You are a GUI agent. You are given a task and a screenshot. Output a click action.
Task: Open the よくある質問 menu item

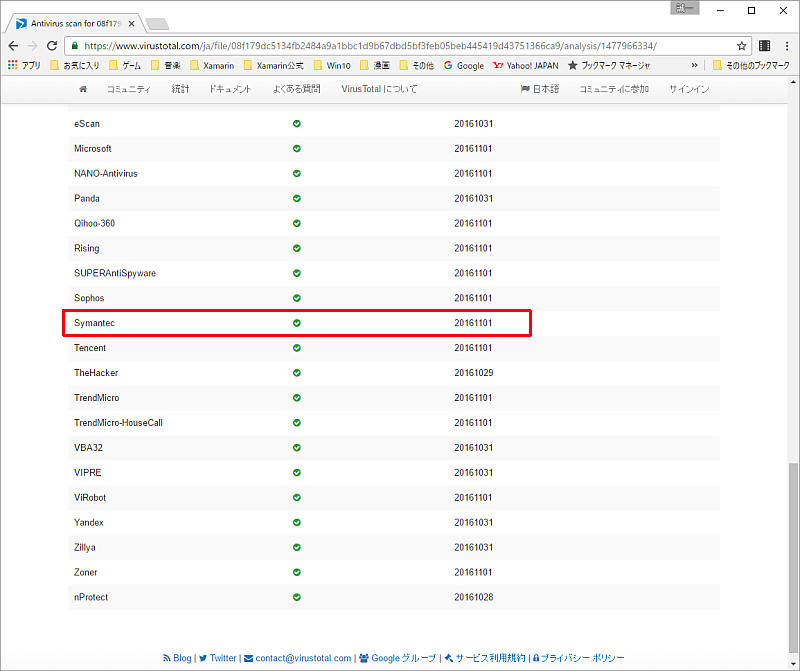296,89
